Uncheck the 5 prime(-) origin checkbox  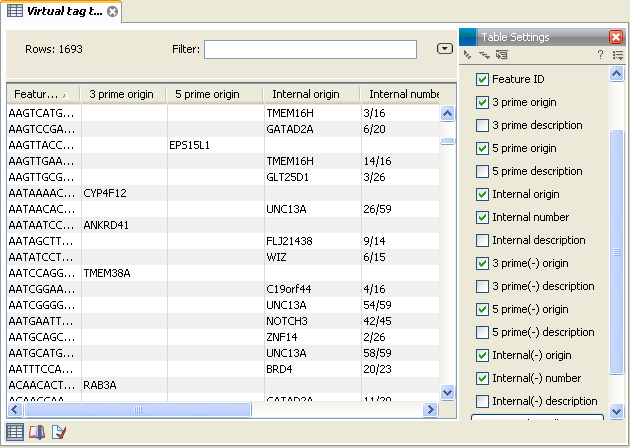pyautogui.click(x=482, y=309)
